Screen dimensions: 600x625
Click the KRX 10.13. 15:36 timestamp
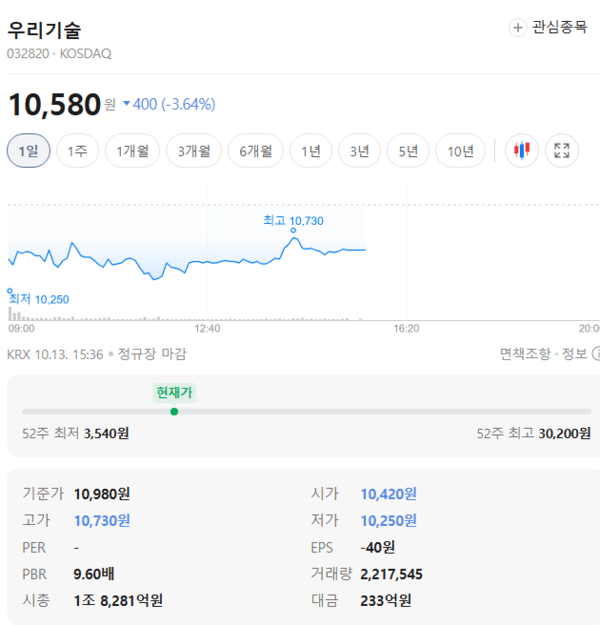[55, 354]
